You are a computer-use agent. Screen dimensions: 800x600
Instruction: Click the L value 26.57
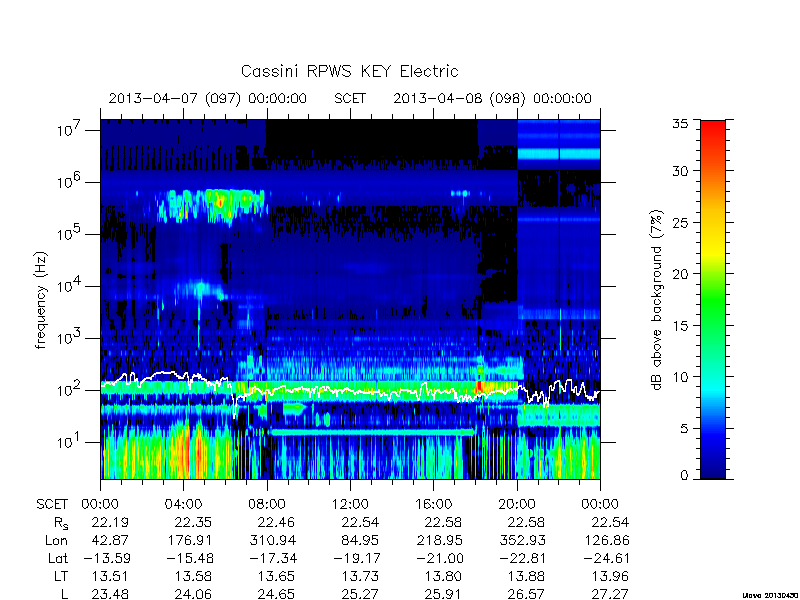(526, 594)
